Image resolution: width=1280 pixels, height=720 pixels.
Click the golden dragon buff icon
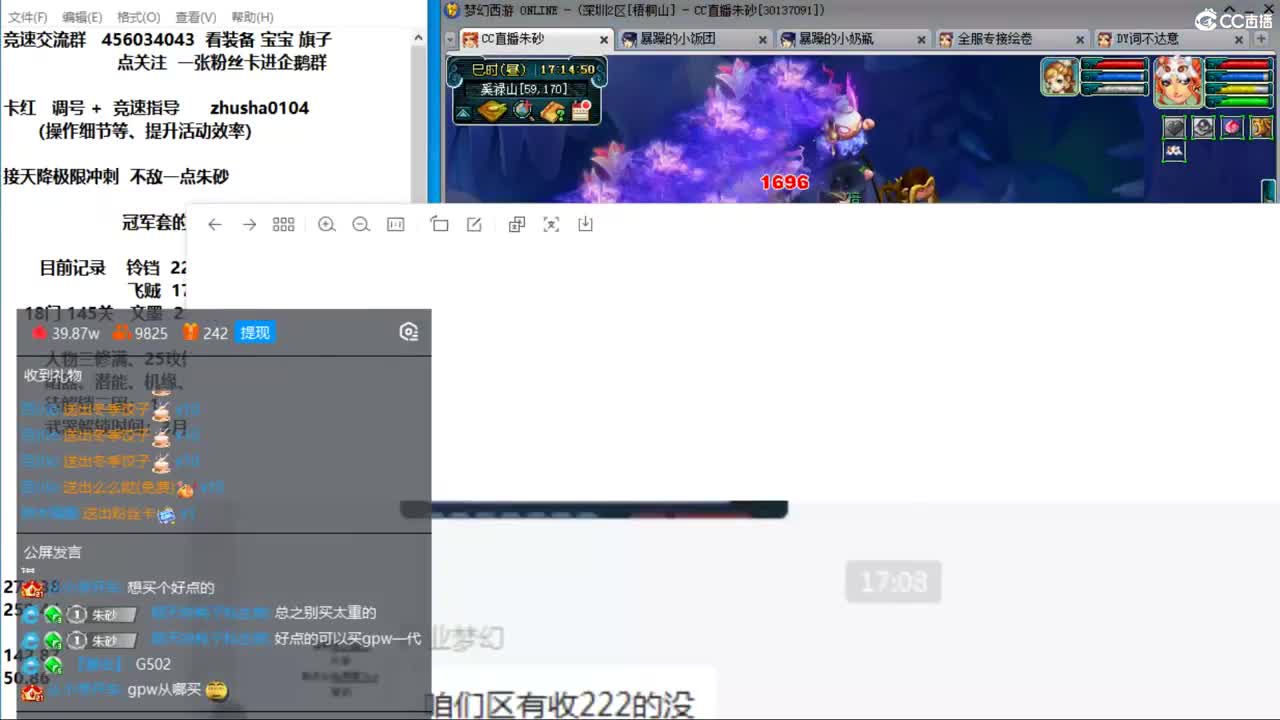click(1262, 127)
